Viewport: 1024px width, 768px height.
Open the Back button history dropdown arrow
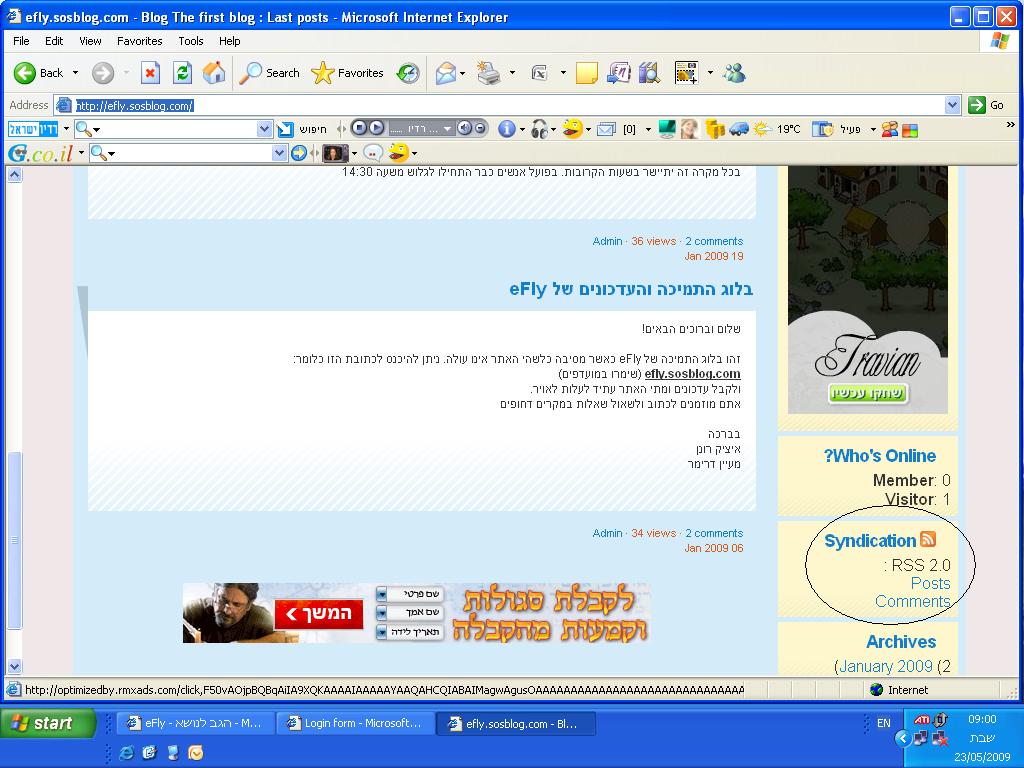(75, 72)
